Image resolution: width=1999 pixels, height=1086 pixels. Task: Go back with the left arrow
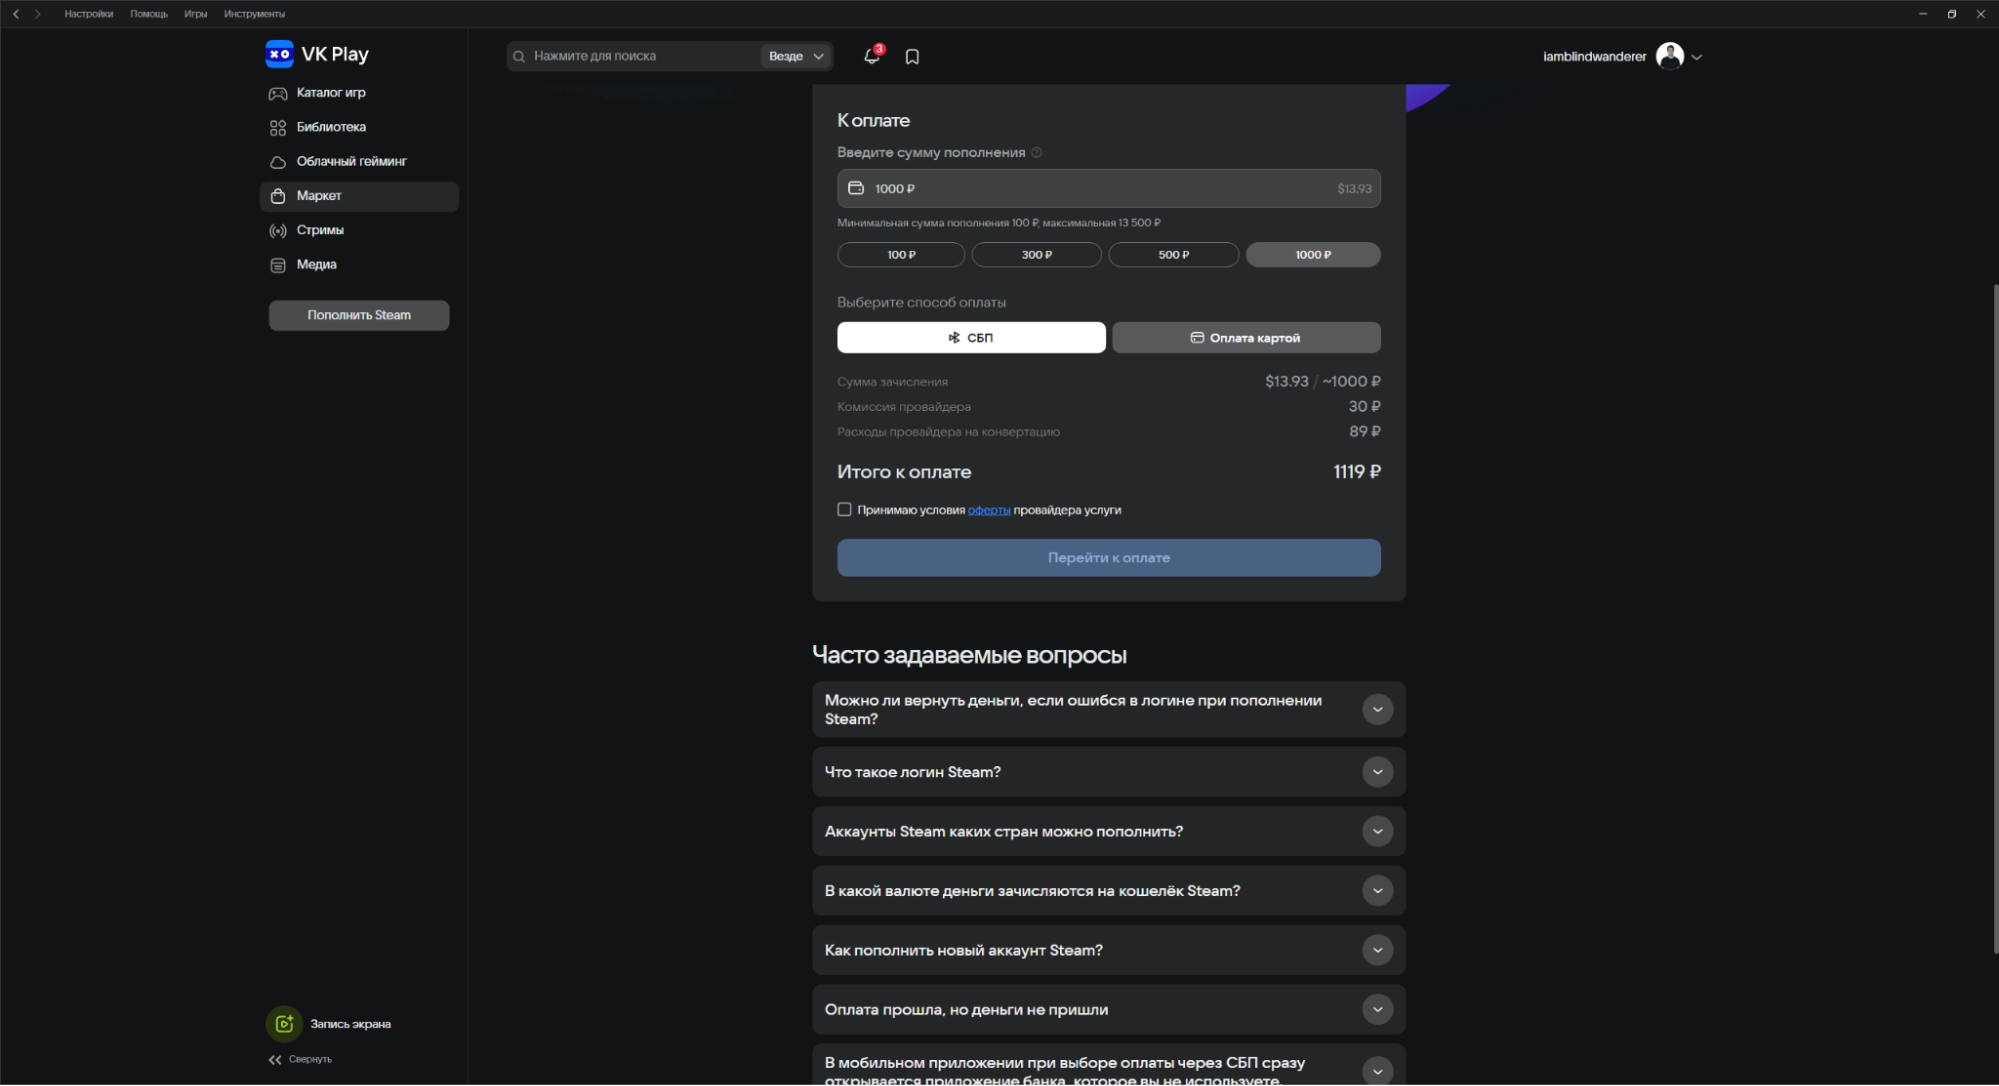[x=16, y=14]
